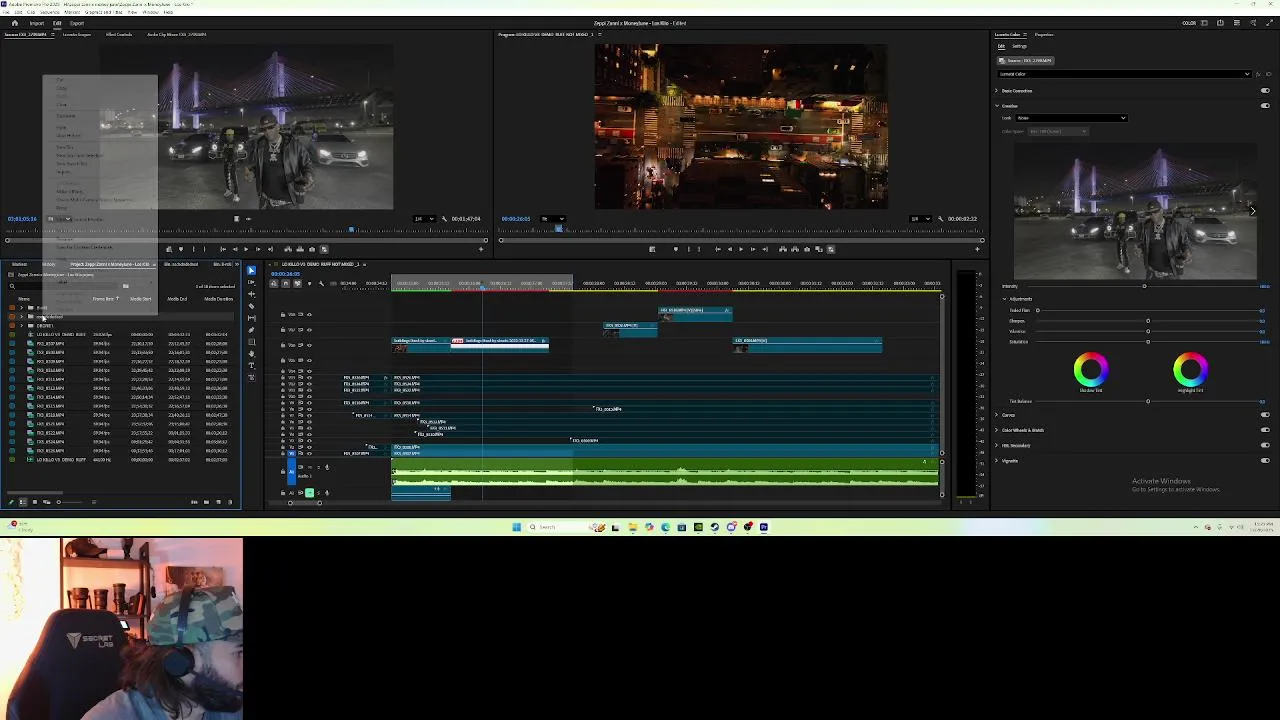Collapse the Adjustments group

click(x=1005, y=299)
